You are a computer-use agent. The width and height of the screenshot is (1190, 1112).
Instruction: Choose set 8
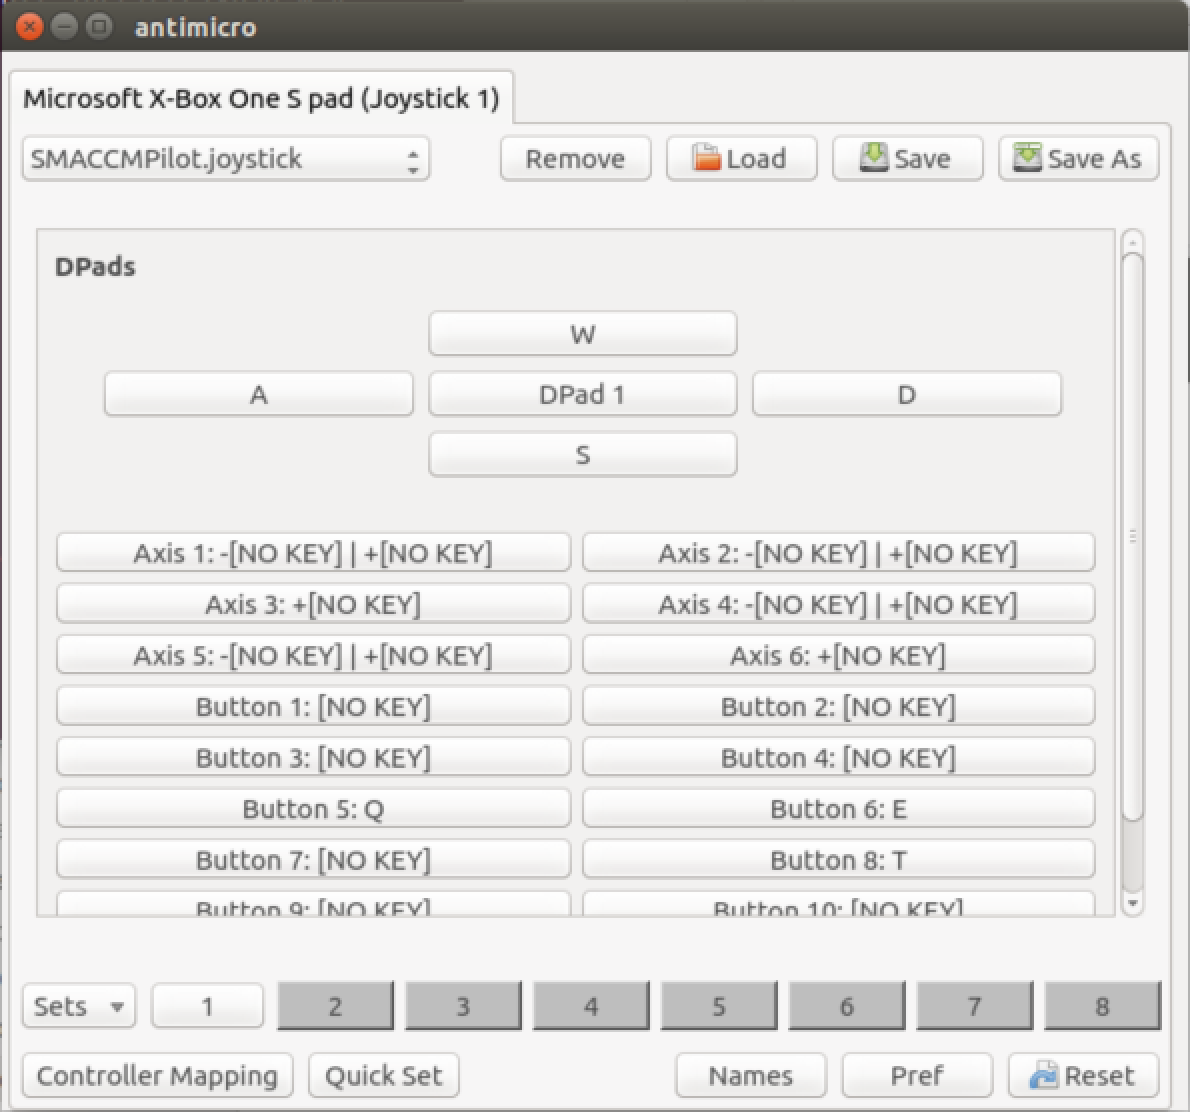click(x=1102, y=1006)
